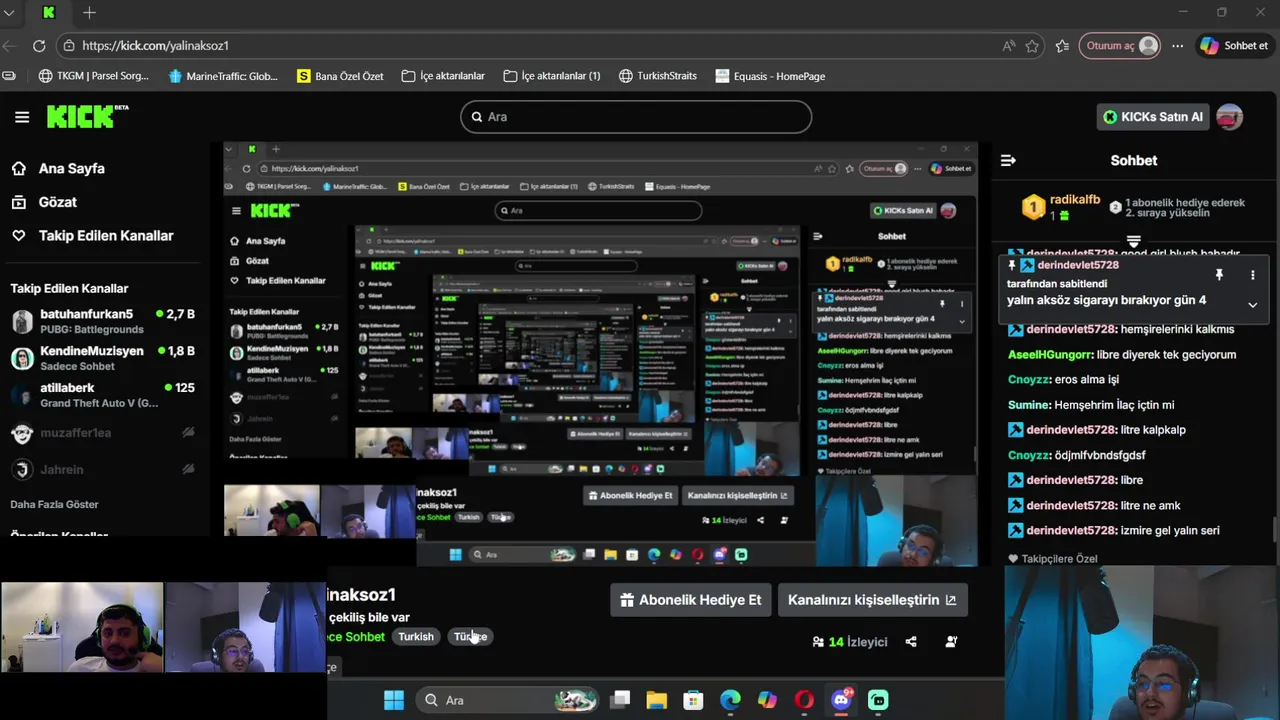This screenshot has height=720, width=1280.
Task: Click the Abonelik Hediye Et button
Action: coord(691,600)
